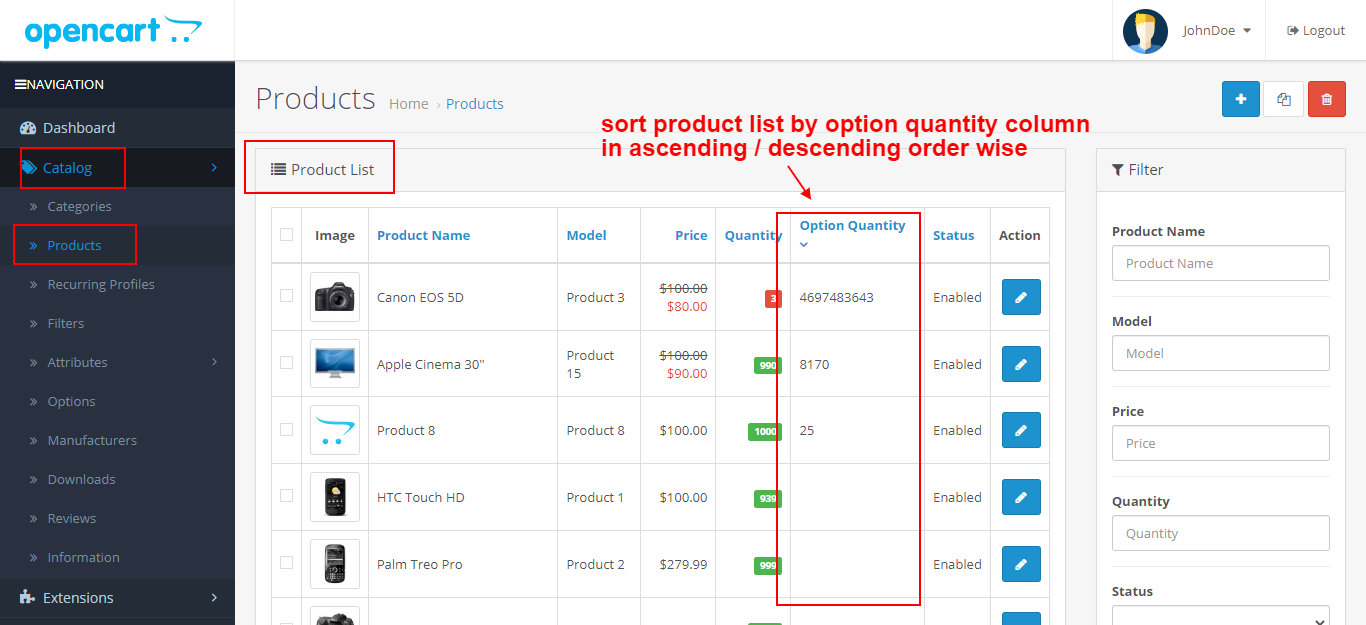Click inside the Product Name filter field
This screenshot has height=625, width=1366.
[x=1220, y=263]
